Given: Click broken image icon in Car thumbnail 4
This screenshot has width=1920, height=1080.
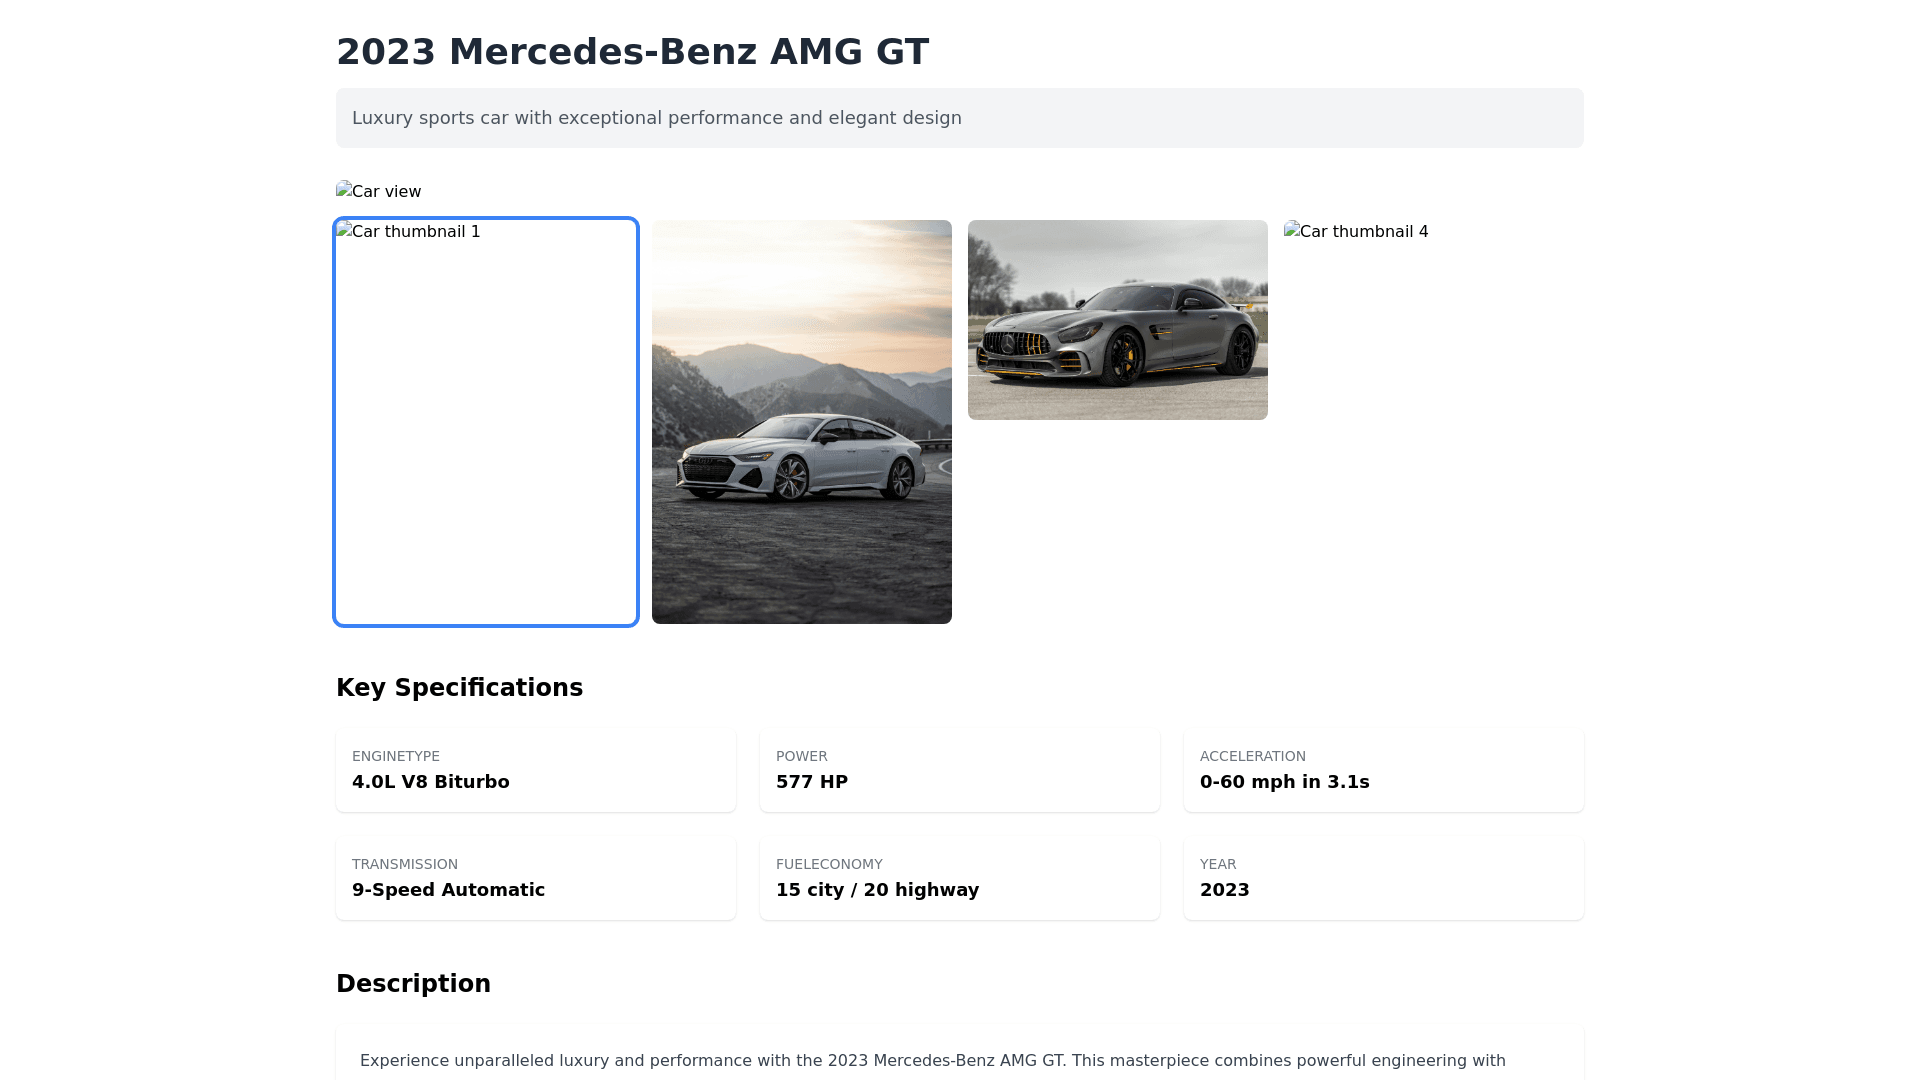Looking at the screenshot, I should (x=1291, y=230).
